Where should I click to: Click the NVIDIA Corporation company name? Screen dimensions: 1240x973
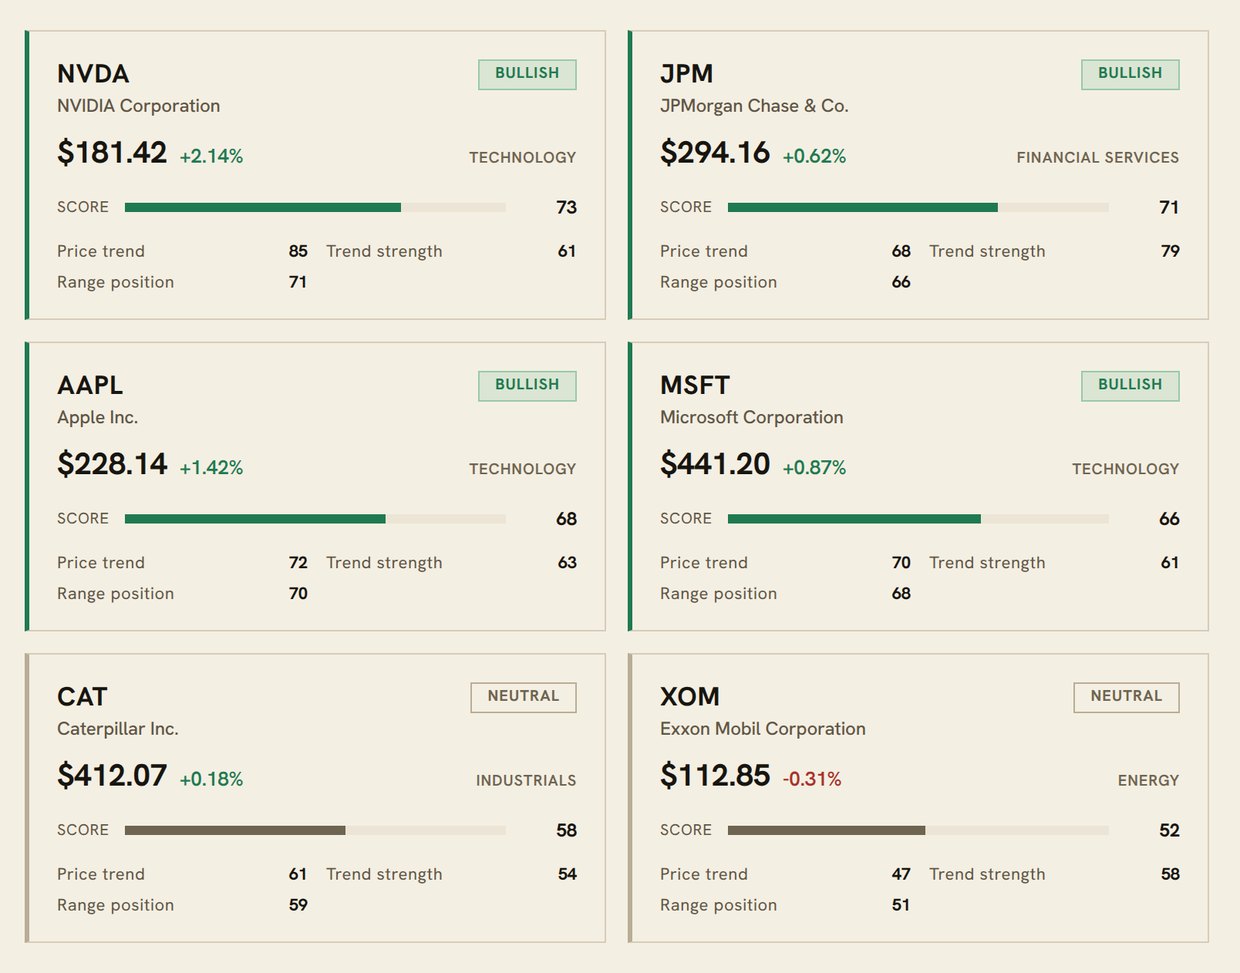coord(138,106)
